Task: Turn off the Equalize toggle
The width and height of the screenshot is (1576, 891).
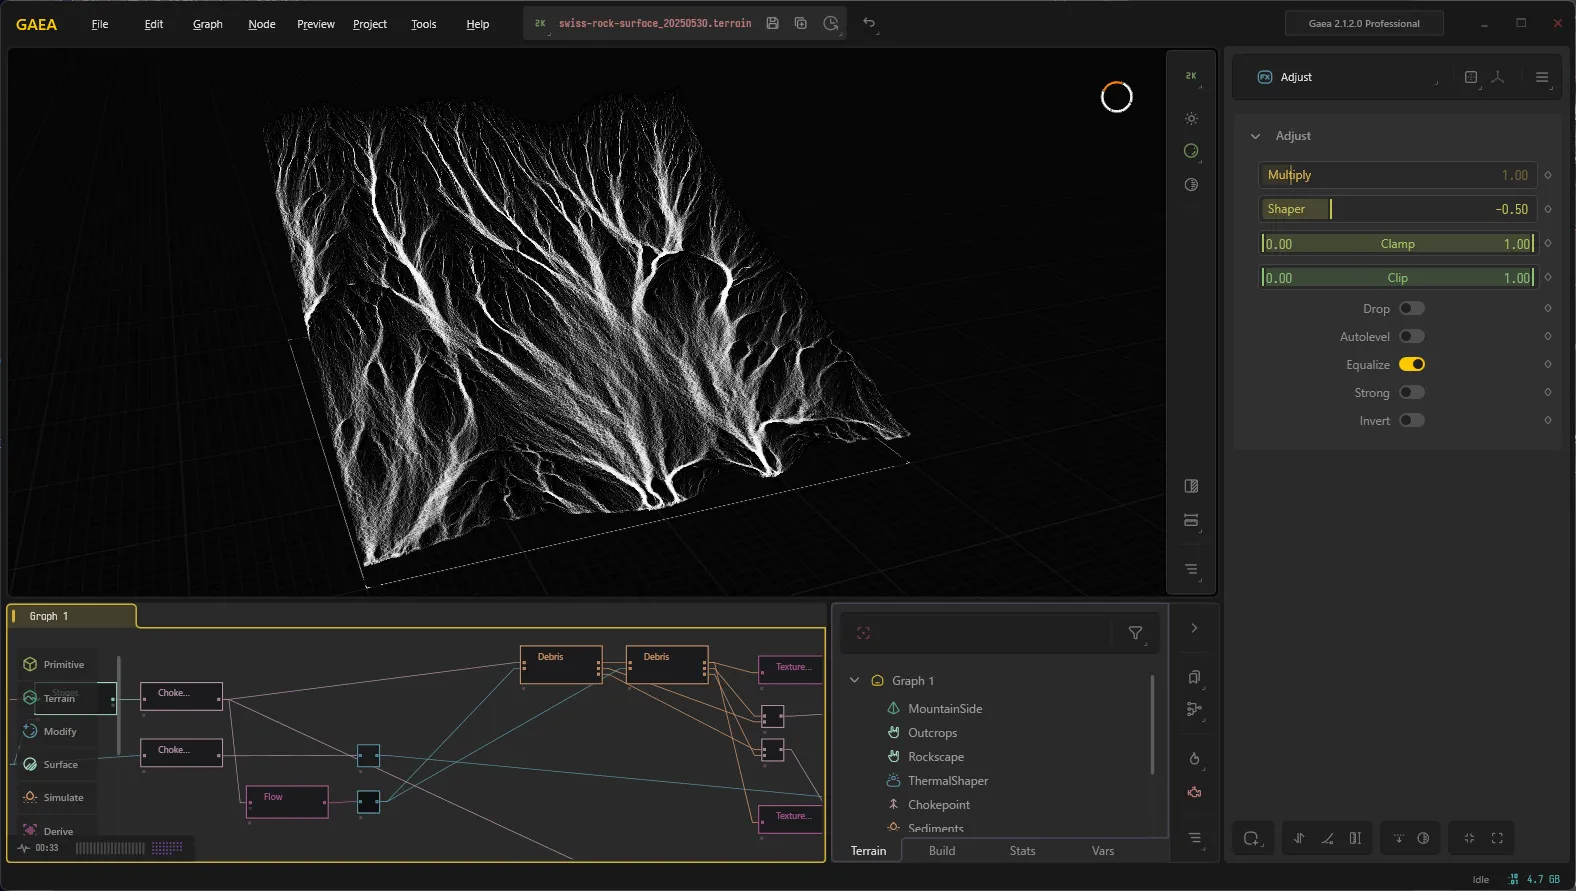Action: (1412, 364)
